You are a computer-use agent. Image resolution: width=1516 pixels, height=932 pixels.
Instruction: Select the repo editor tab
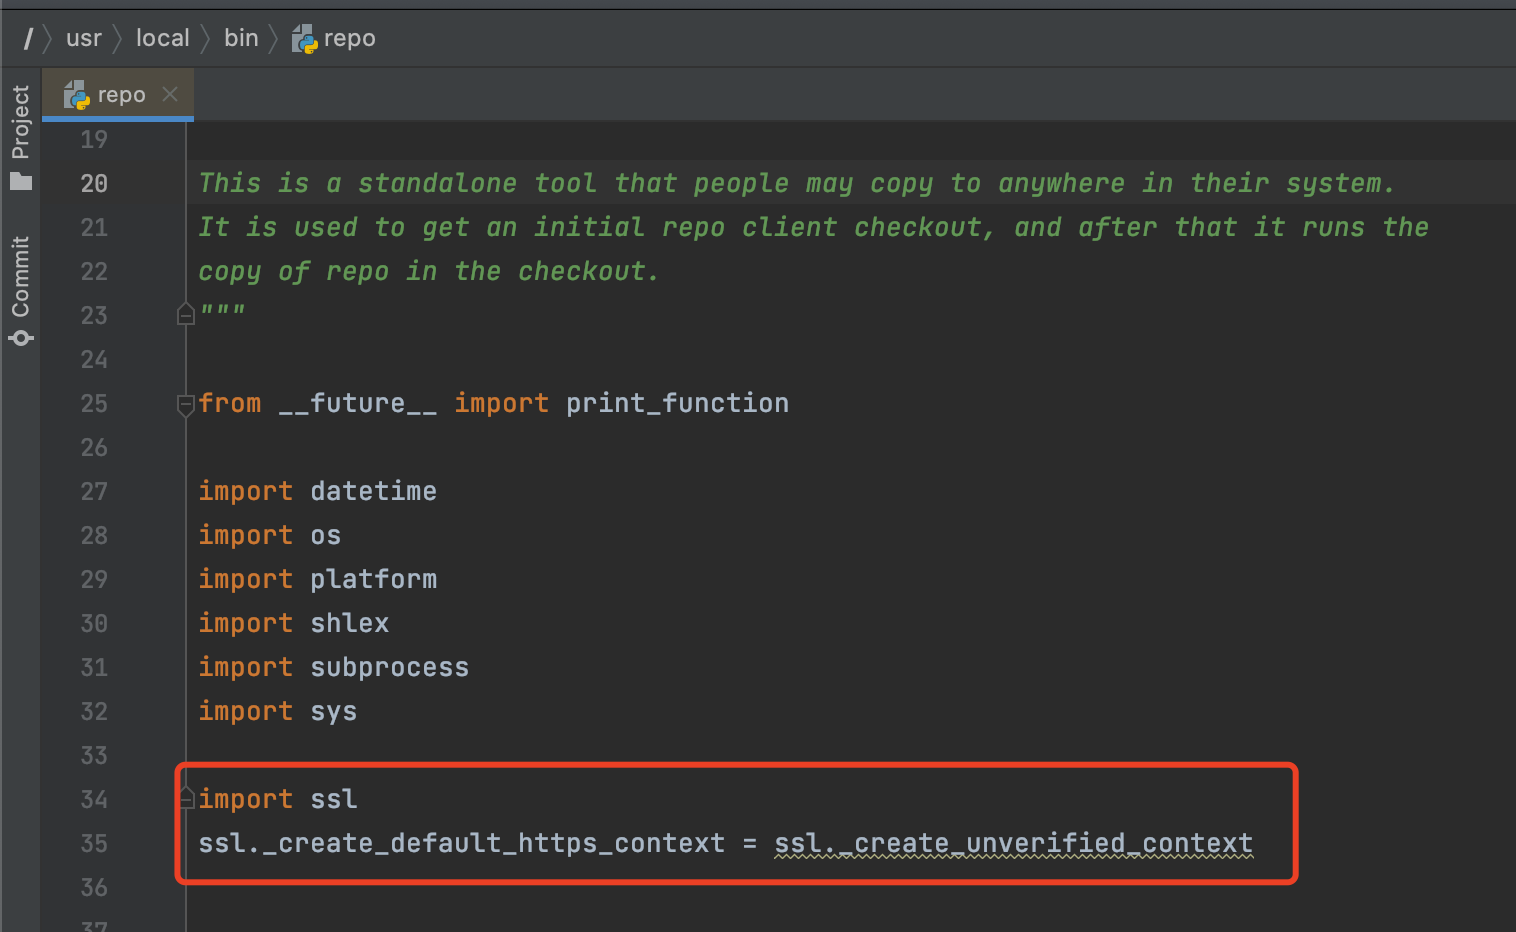(x=117, y=95)
